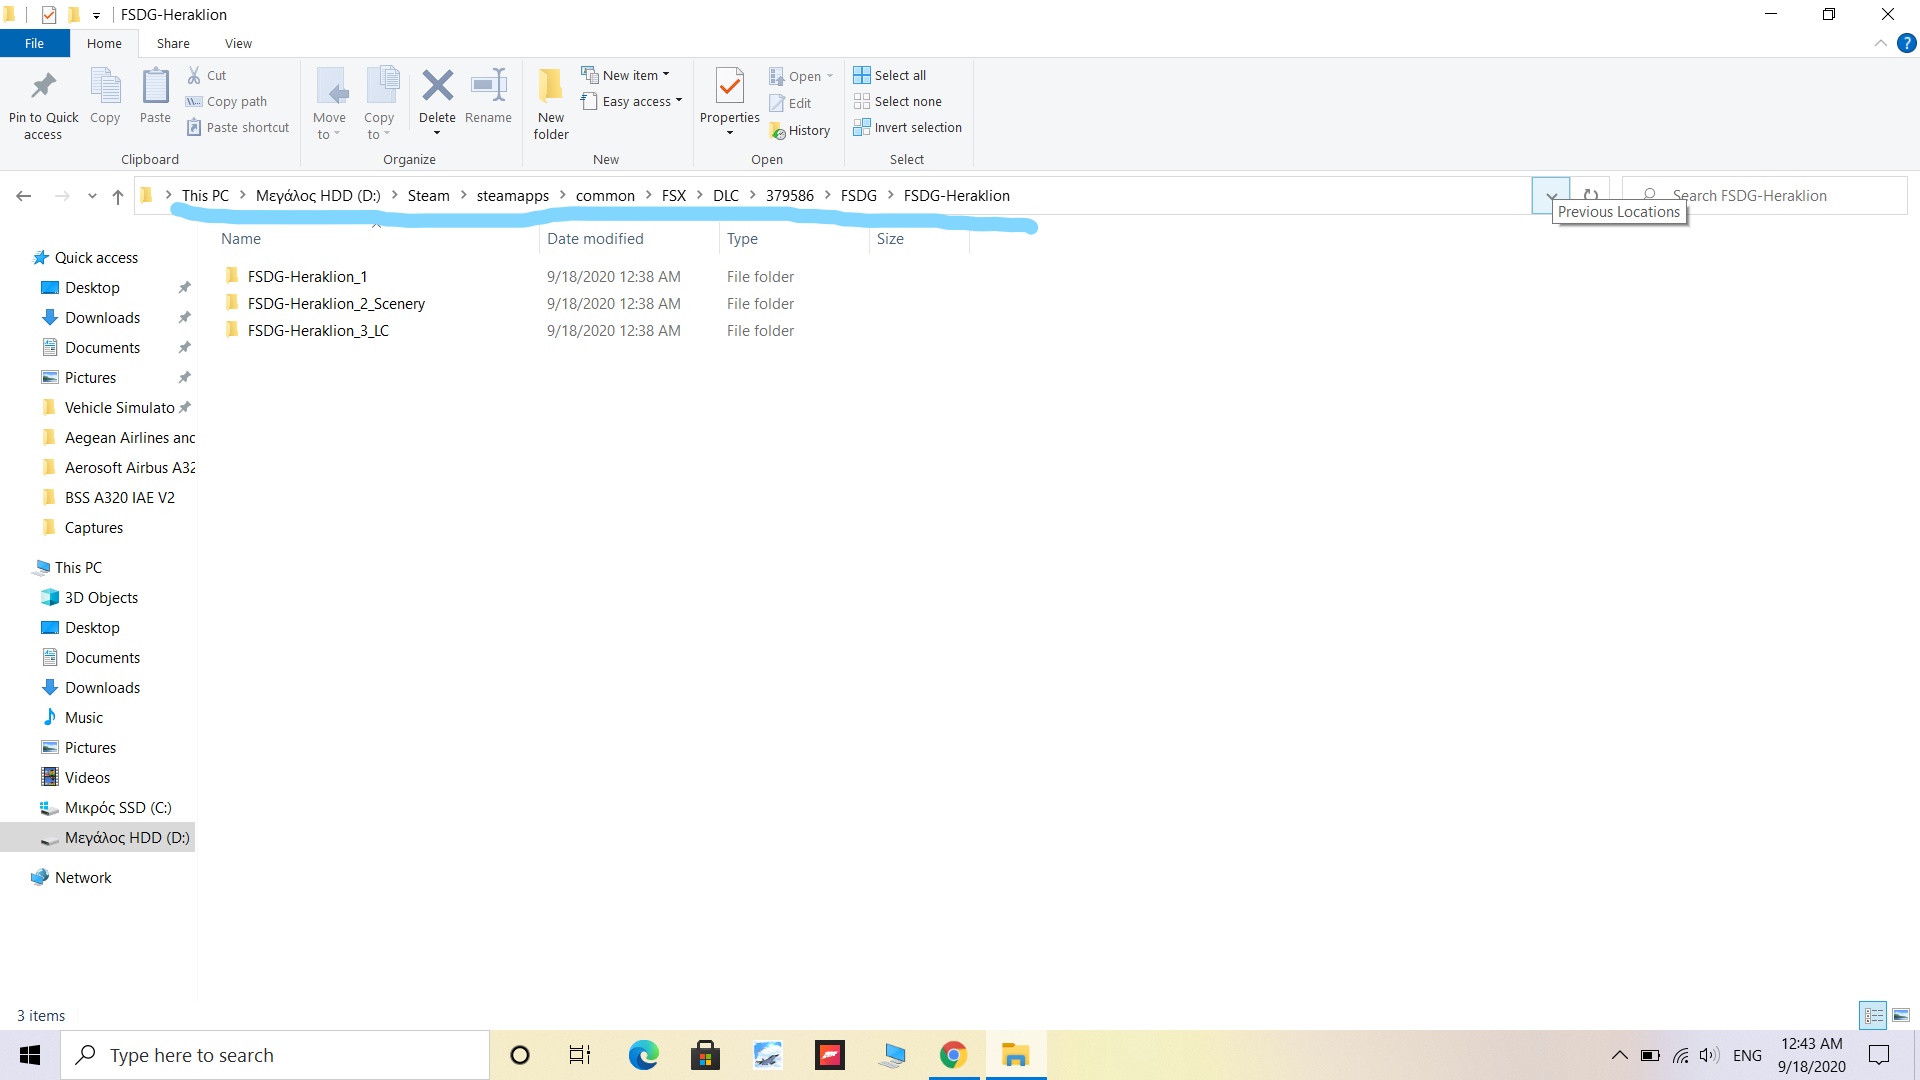Select FSDG-Heraklion_1 folder

[307, 277]
